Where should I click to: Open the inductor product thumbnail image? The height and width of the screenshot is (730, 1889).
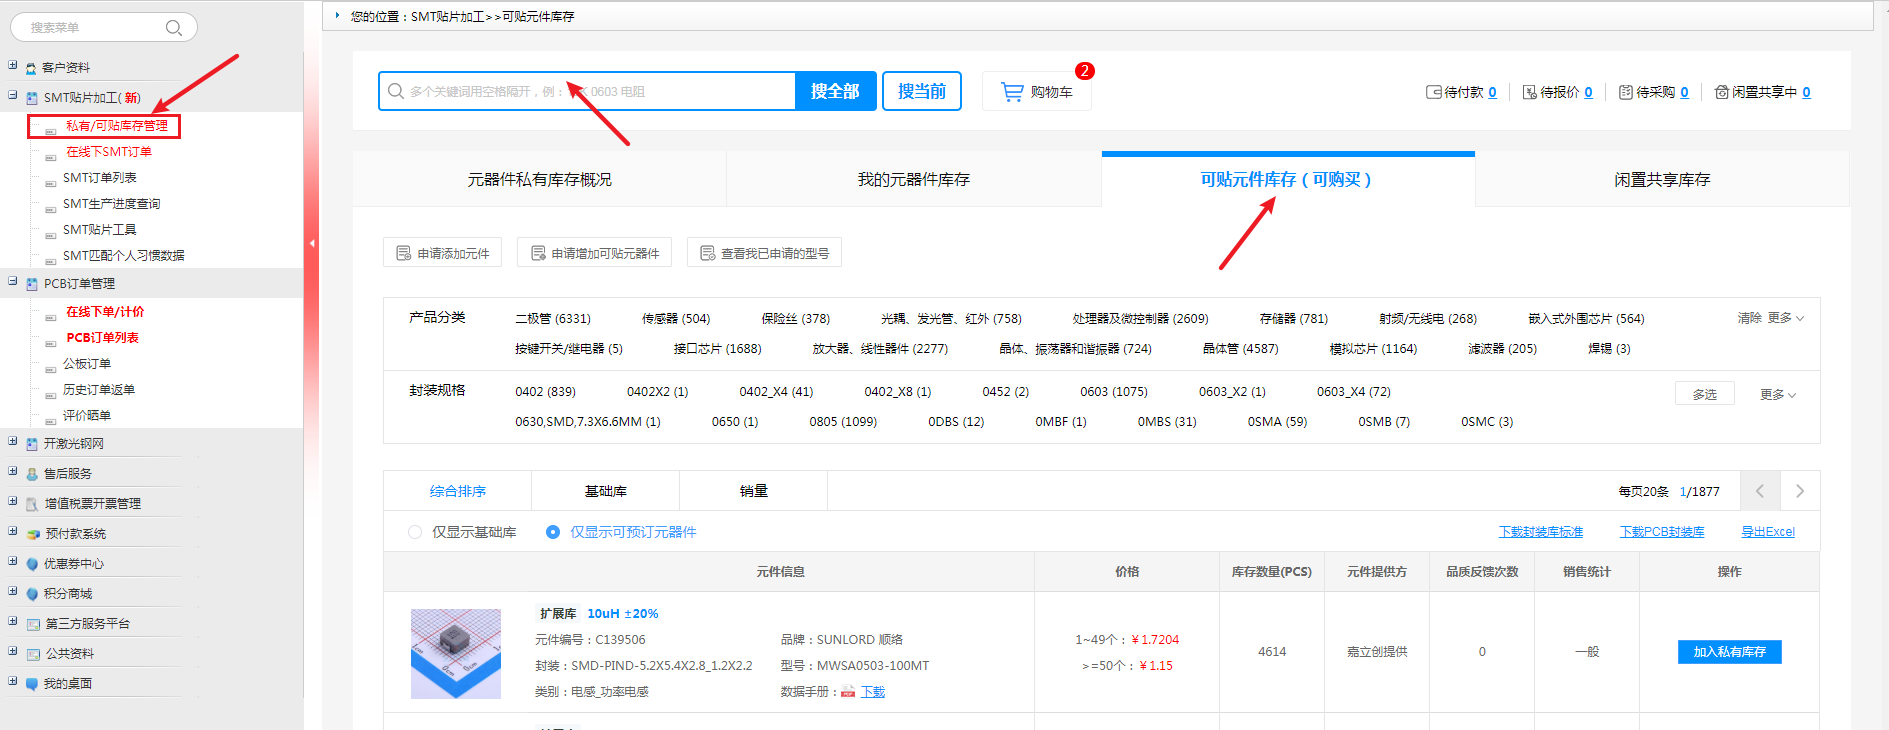coord(456,653)
